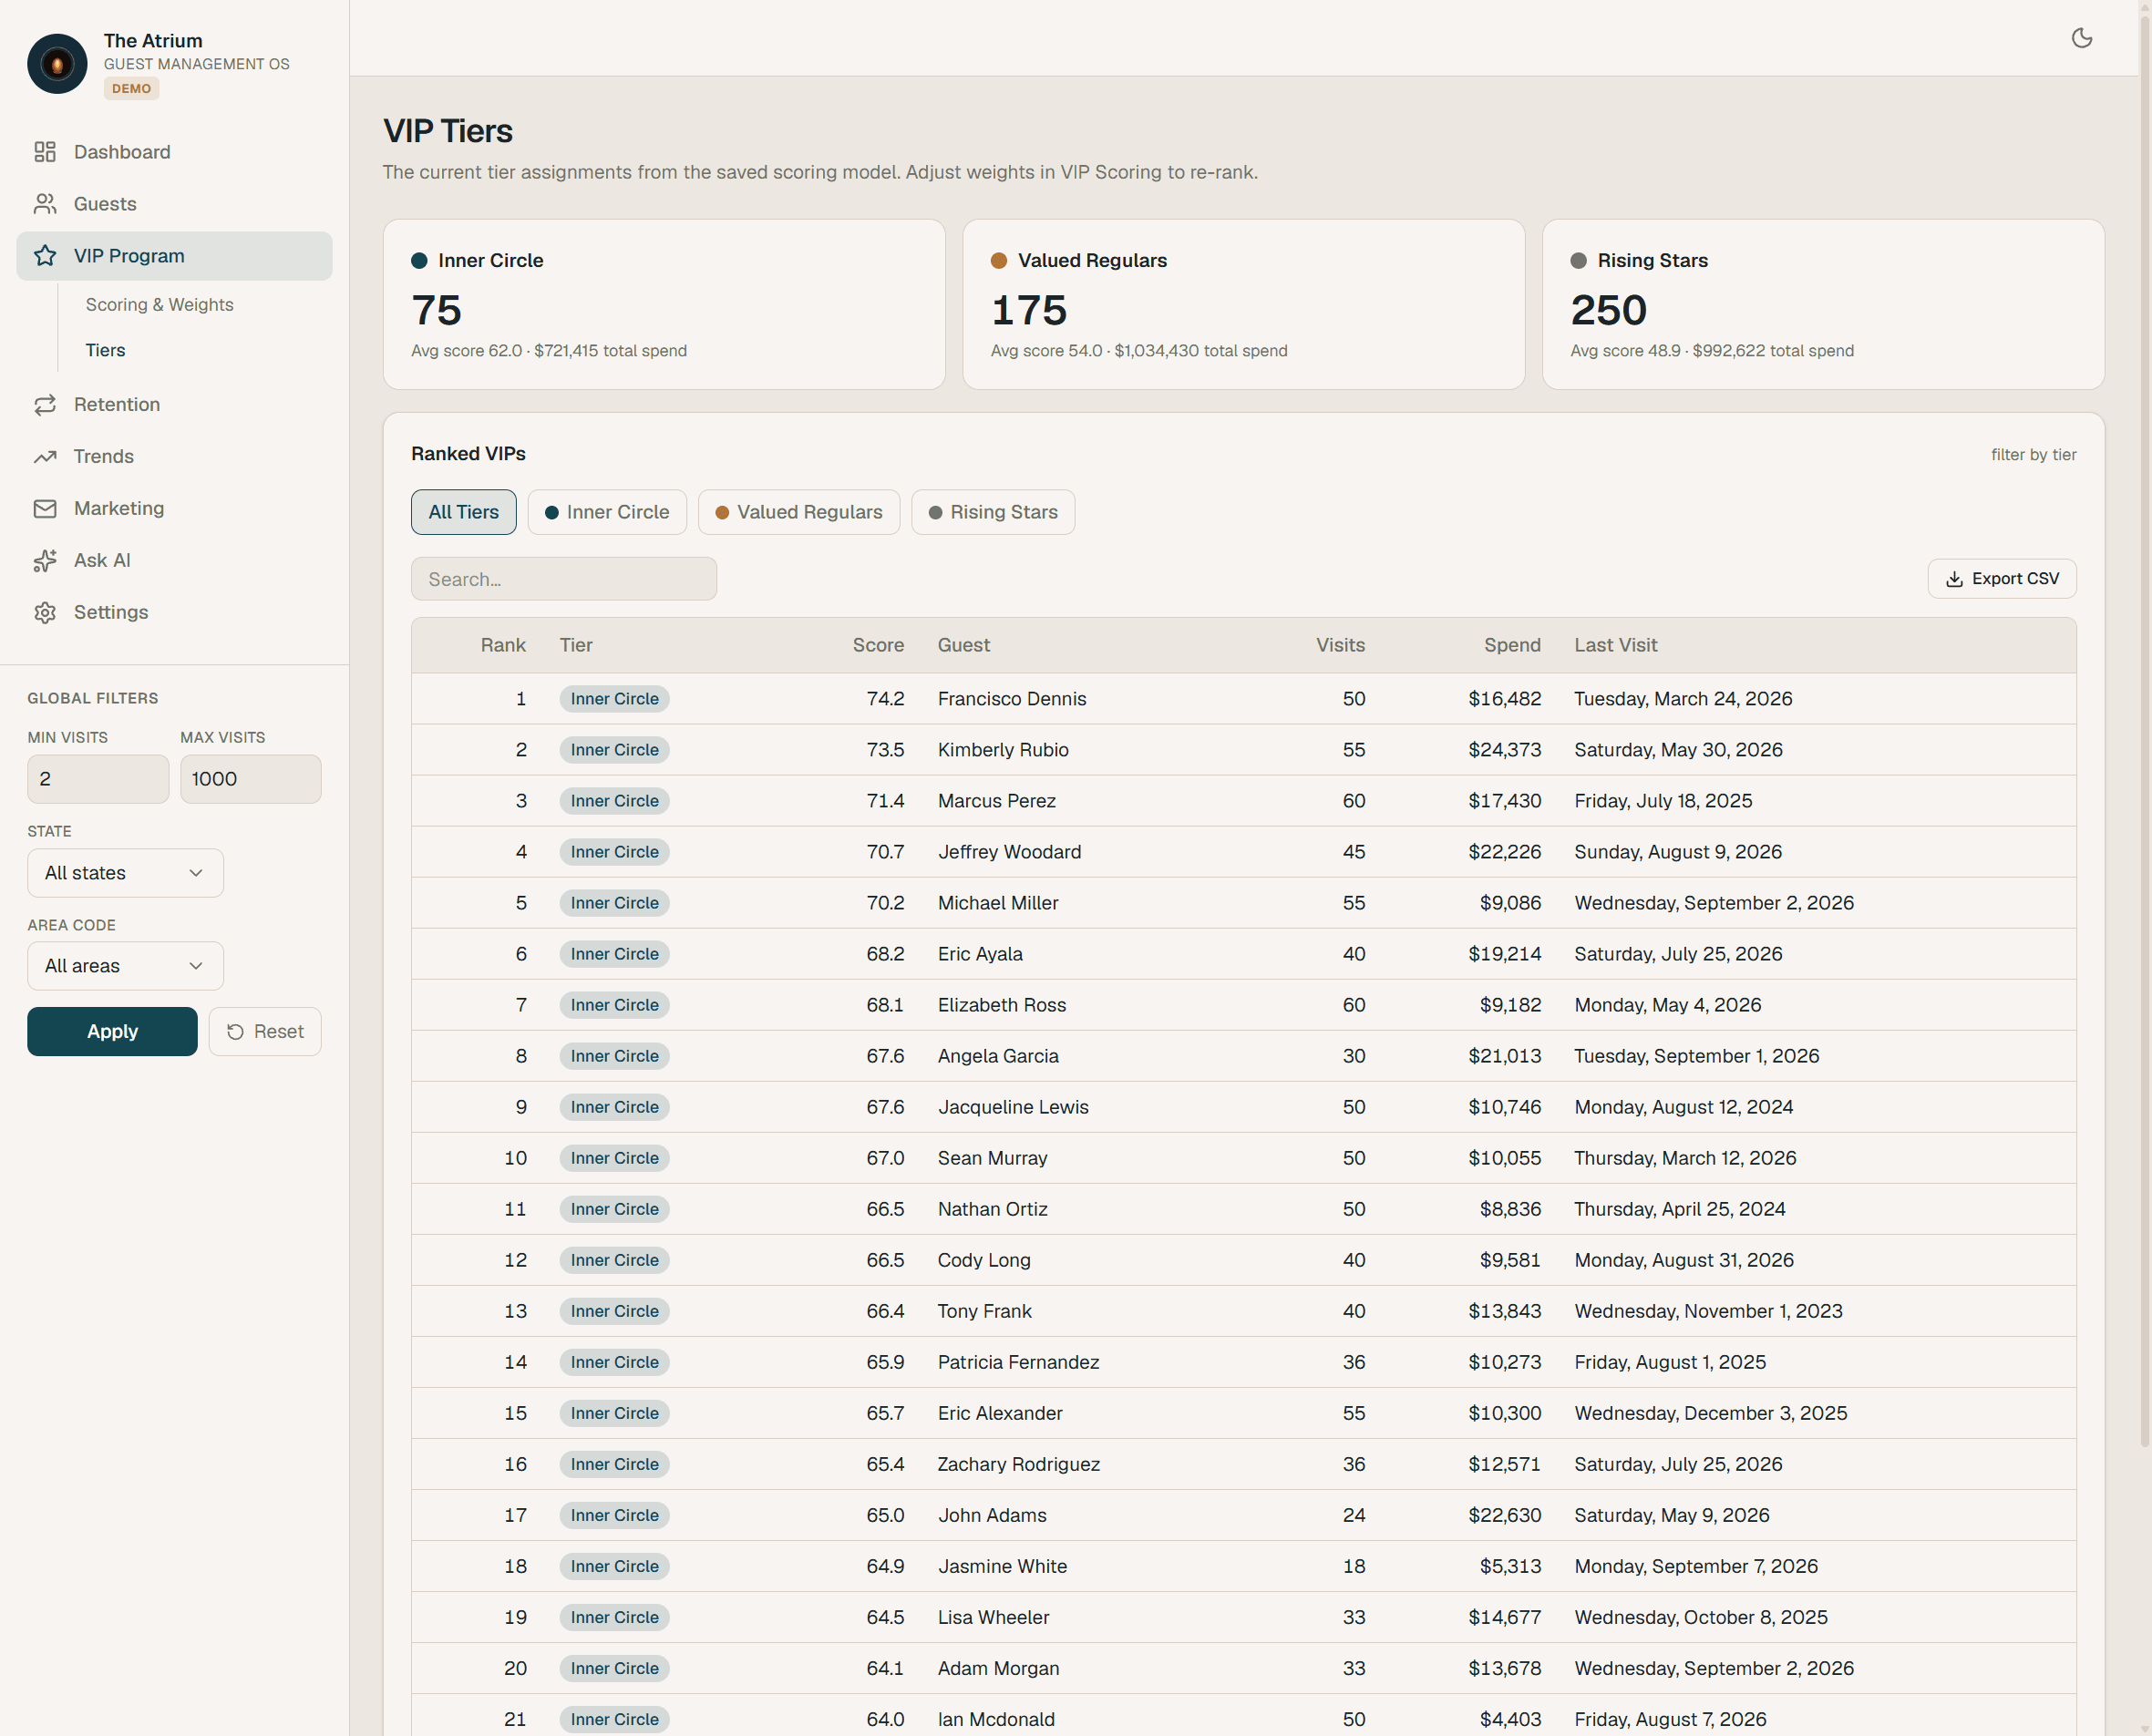Filter table by Inner Circle tier
The width and height of the screenshot is (2152, 1736).
[607, 512]
